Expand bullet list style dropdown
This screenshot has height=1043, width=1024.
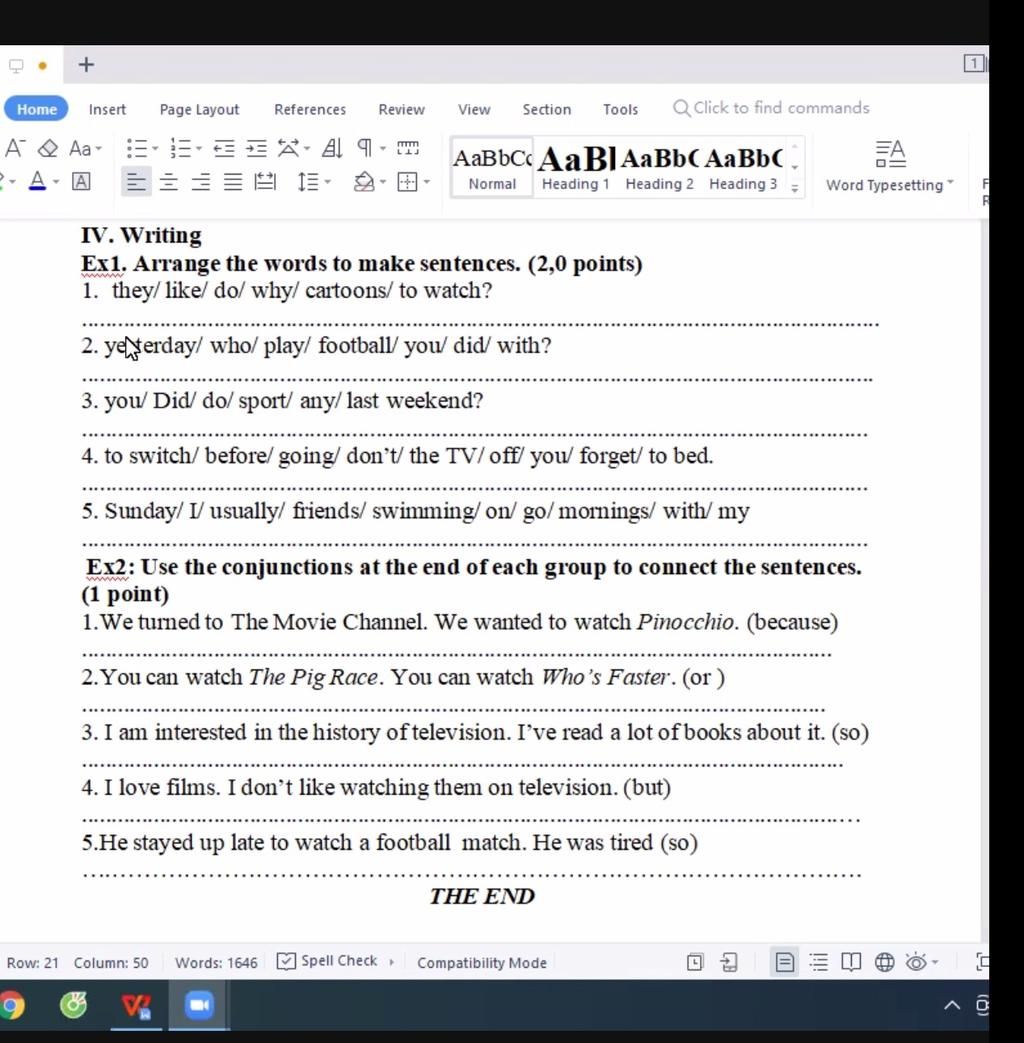click(155, 148)
